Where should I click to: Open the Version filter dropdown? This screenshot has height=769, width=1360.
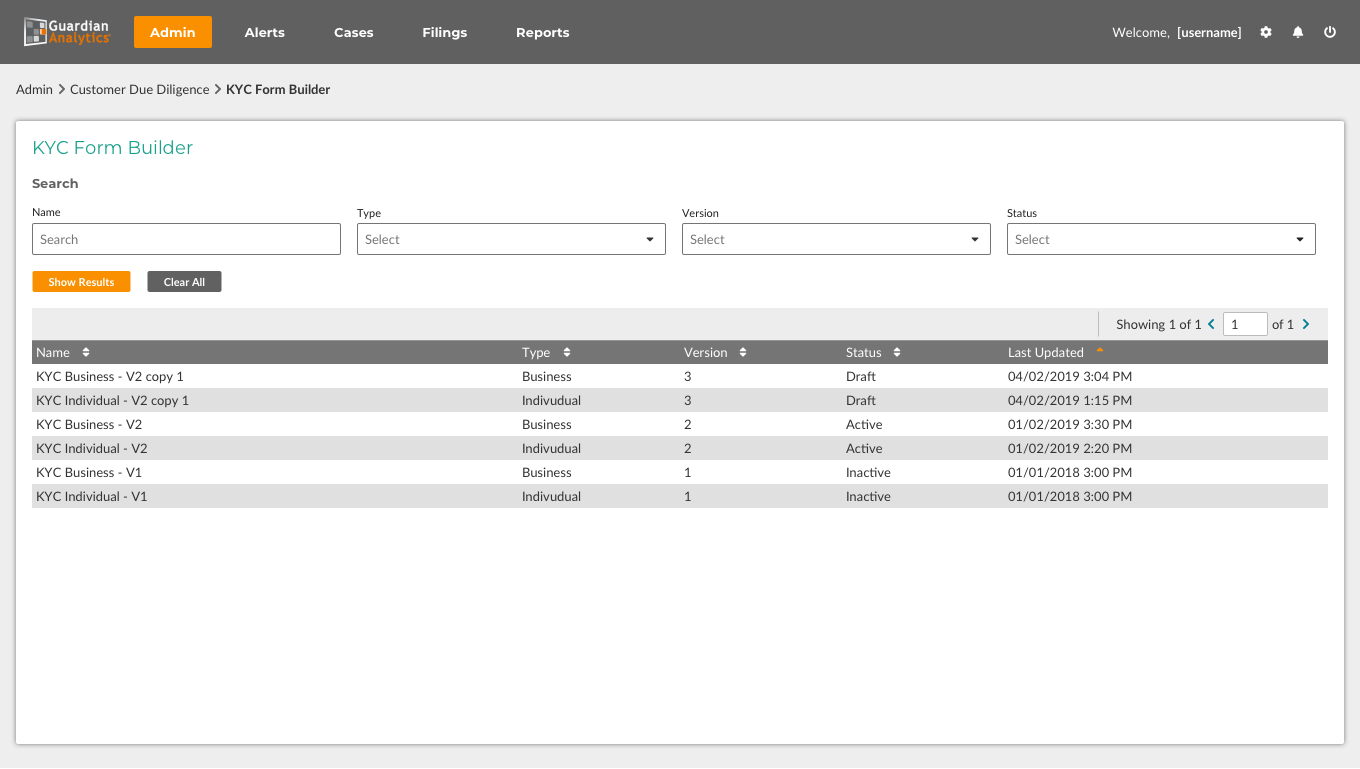pyautogui.click(x=836, y=239)
